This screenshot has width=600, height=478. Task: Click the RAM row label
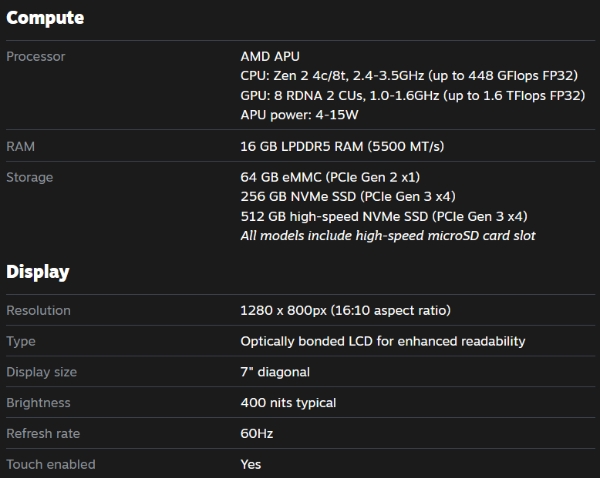21,147
